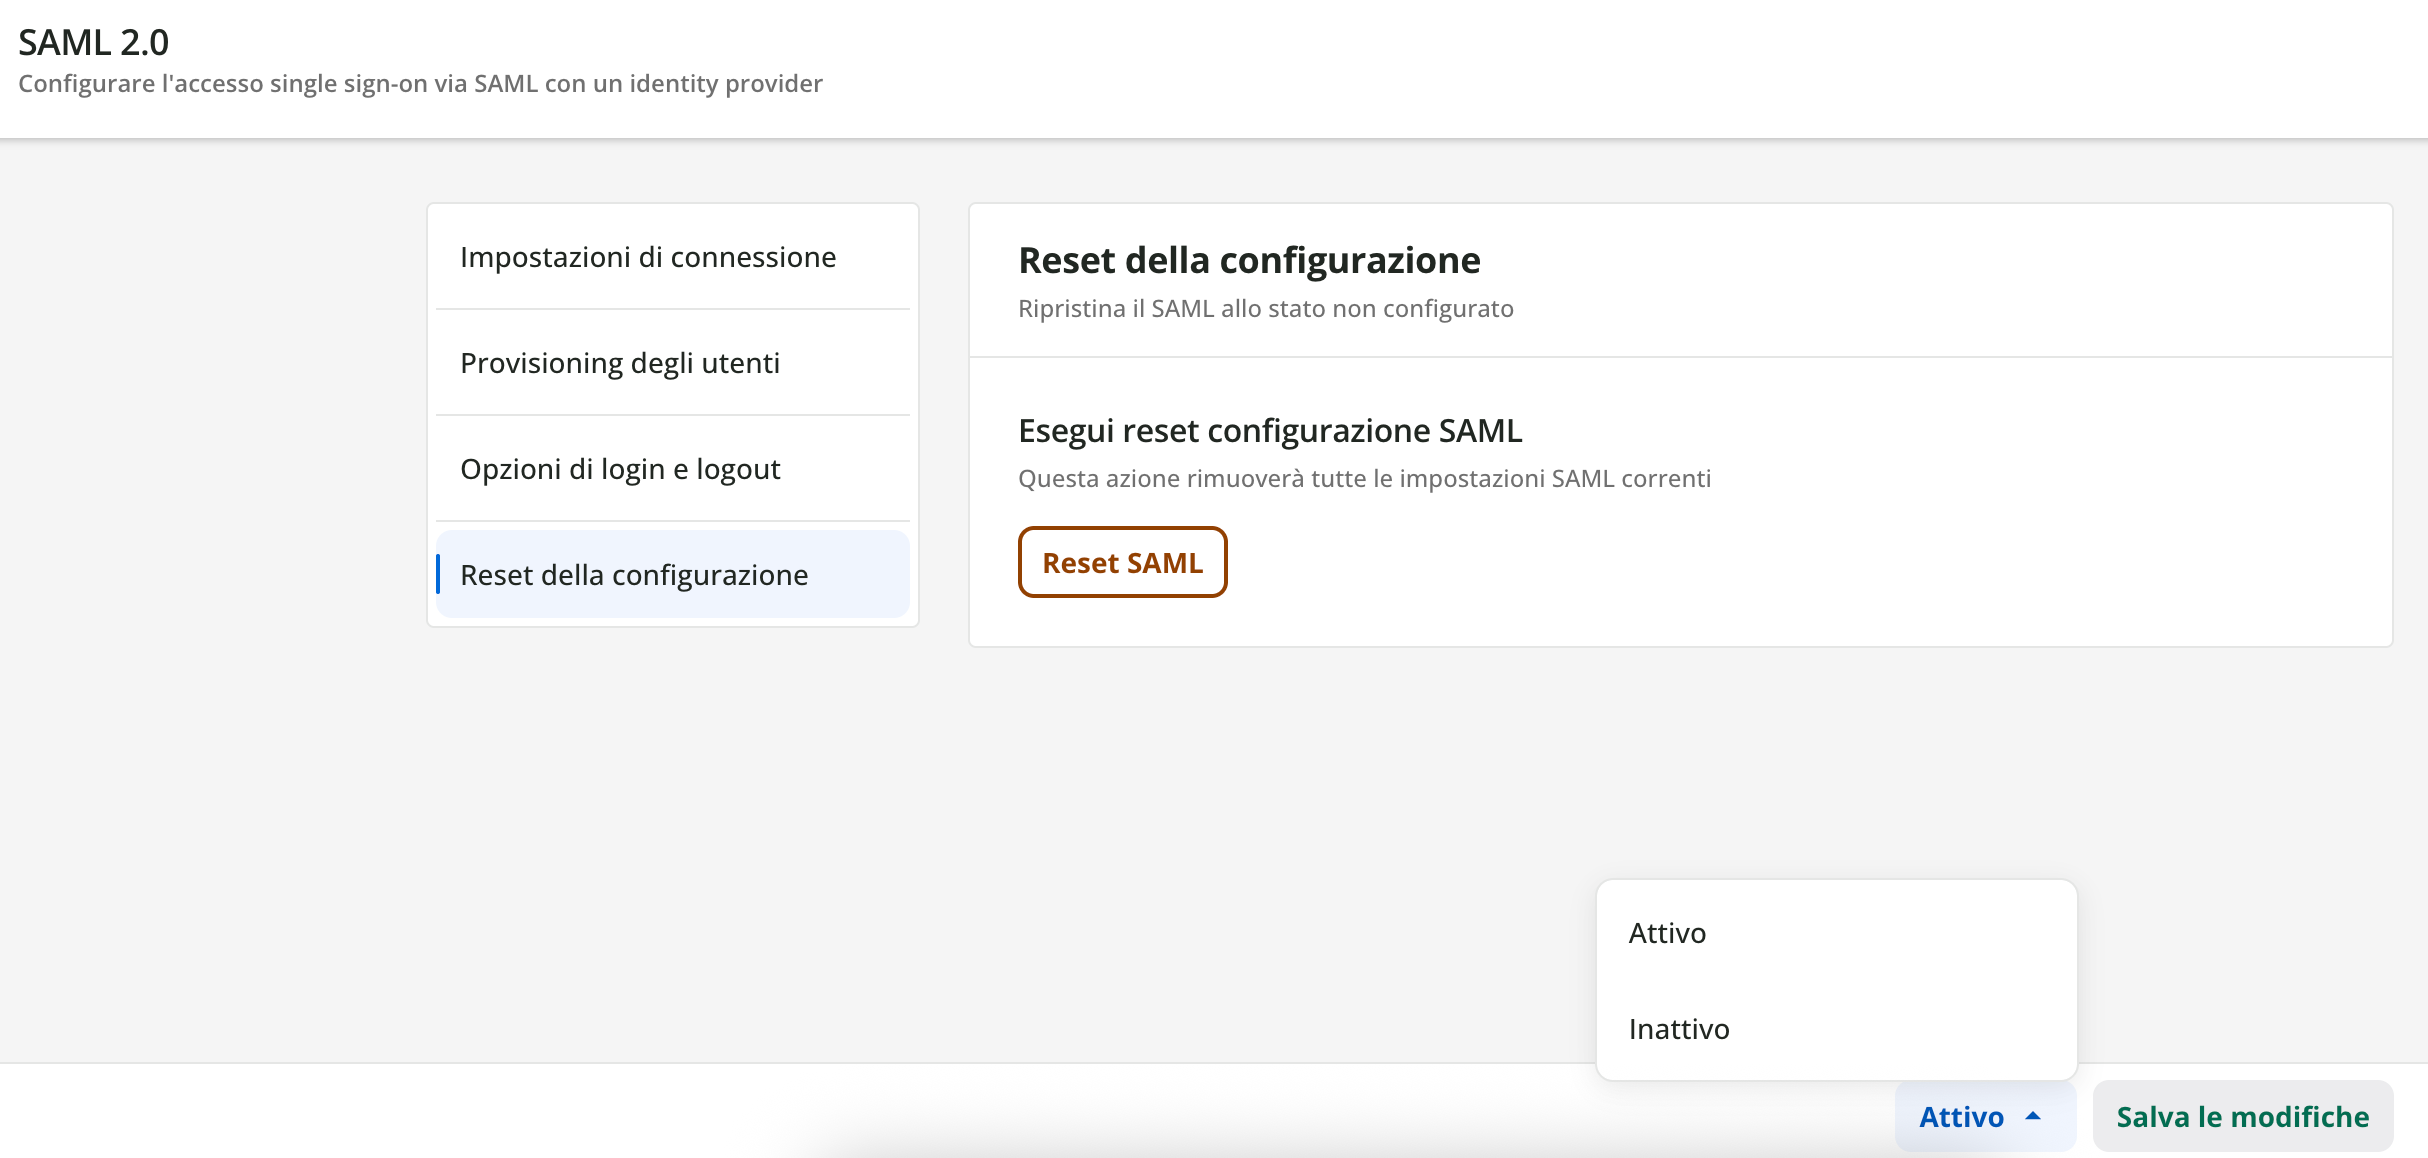This screenshot has height=1158, width=2428.
Task: Go to Opzioni di login e logout
Action: point(620,469)
